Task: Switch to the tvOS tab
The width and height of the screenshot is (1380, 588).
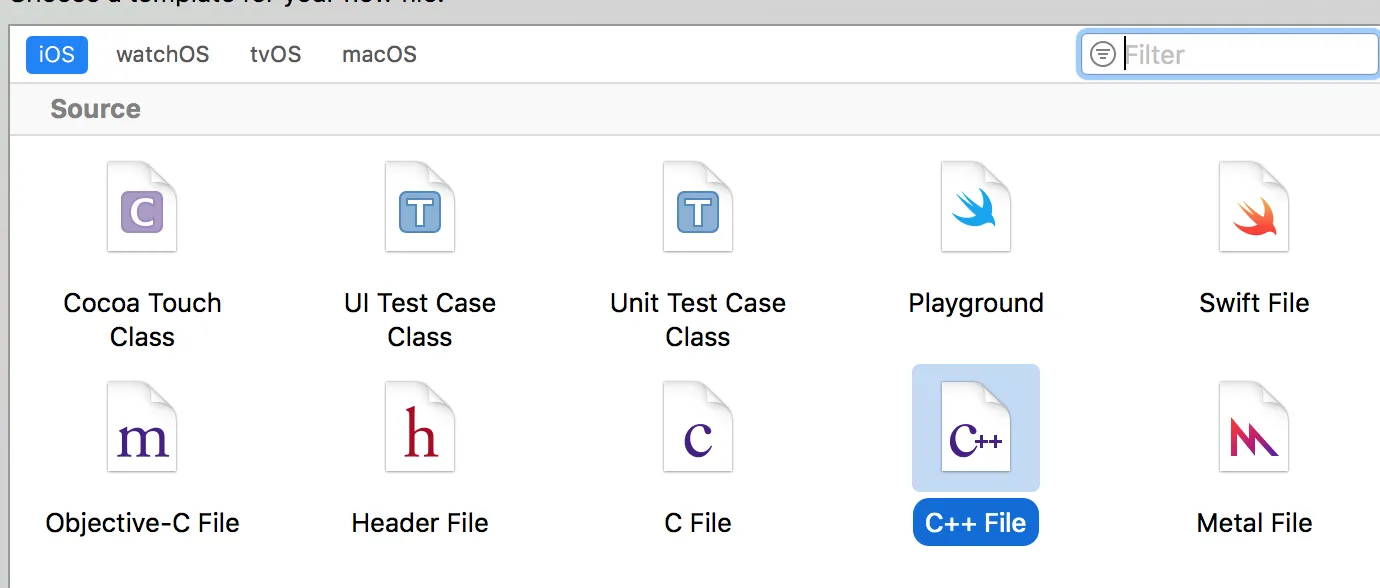Action: [x=276, y=54]
